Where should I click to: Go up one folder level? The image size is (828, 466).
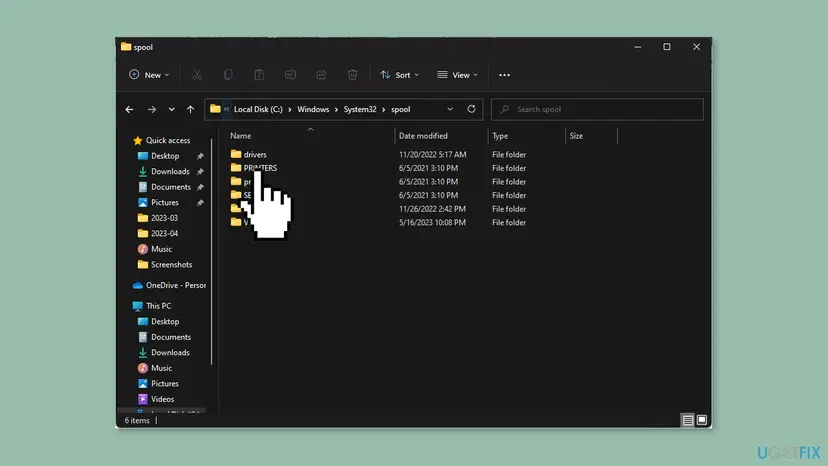(x=190, y=109)
